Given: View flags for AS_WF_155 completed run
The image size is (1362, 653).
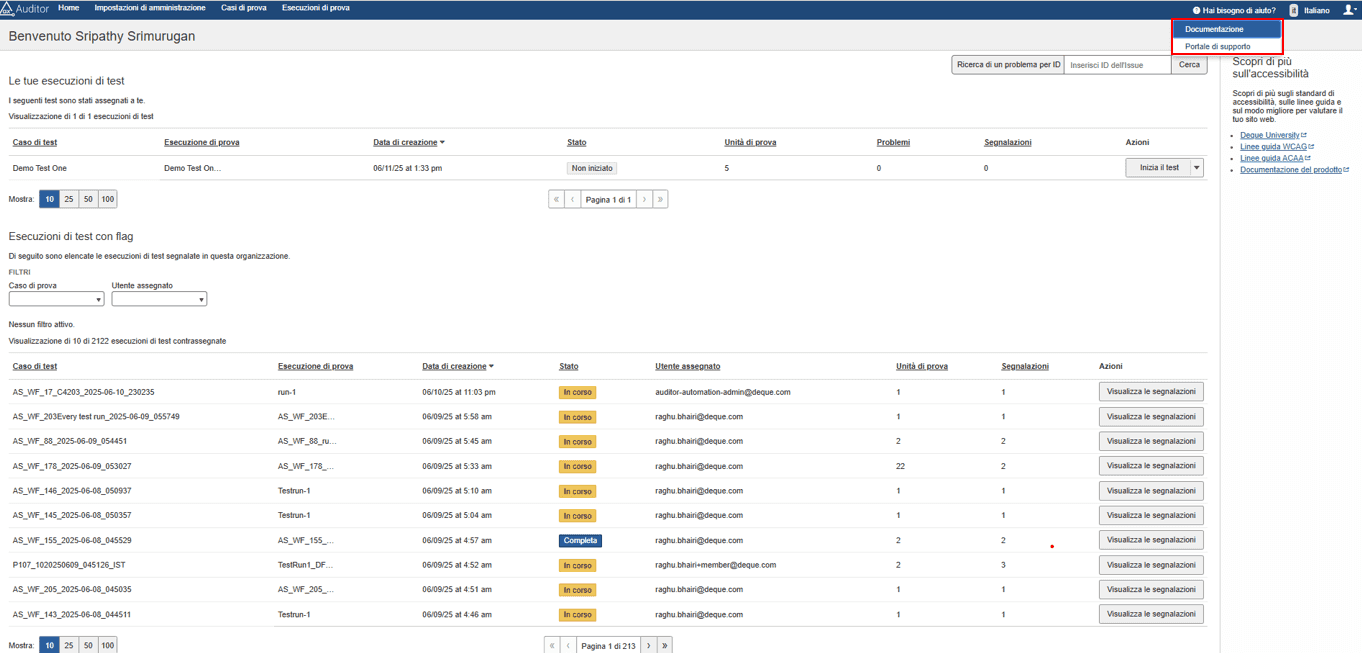Looking at the screenshot, I should [x=1150, y=540].
